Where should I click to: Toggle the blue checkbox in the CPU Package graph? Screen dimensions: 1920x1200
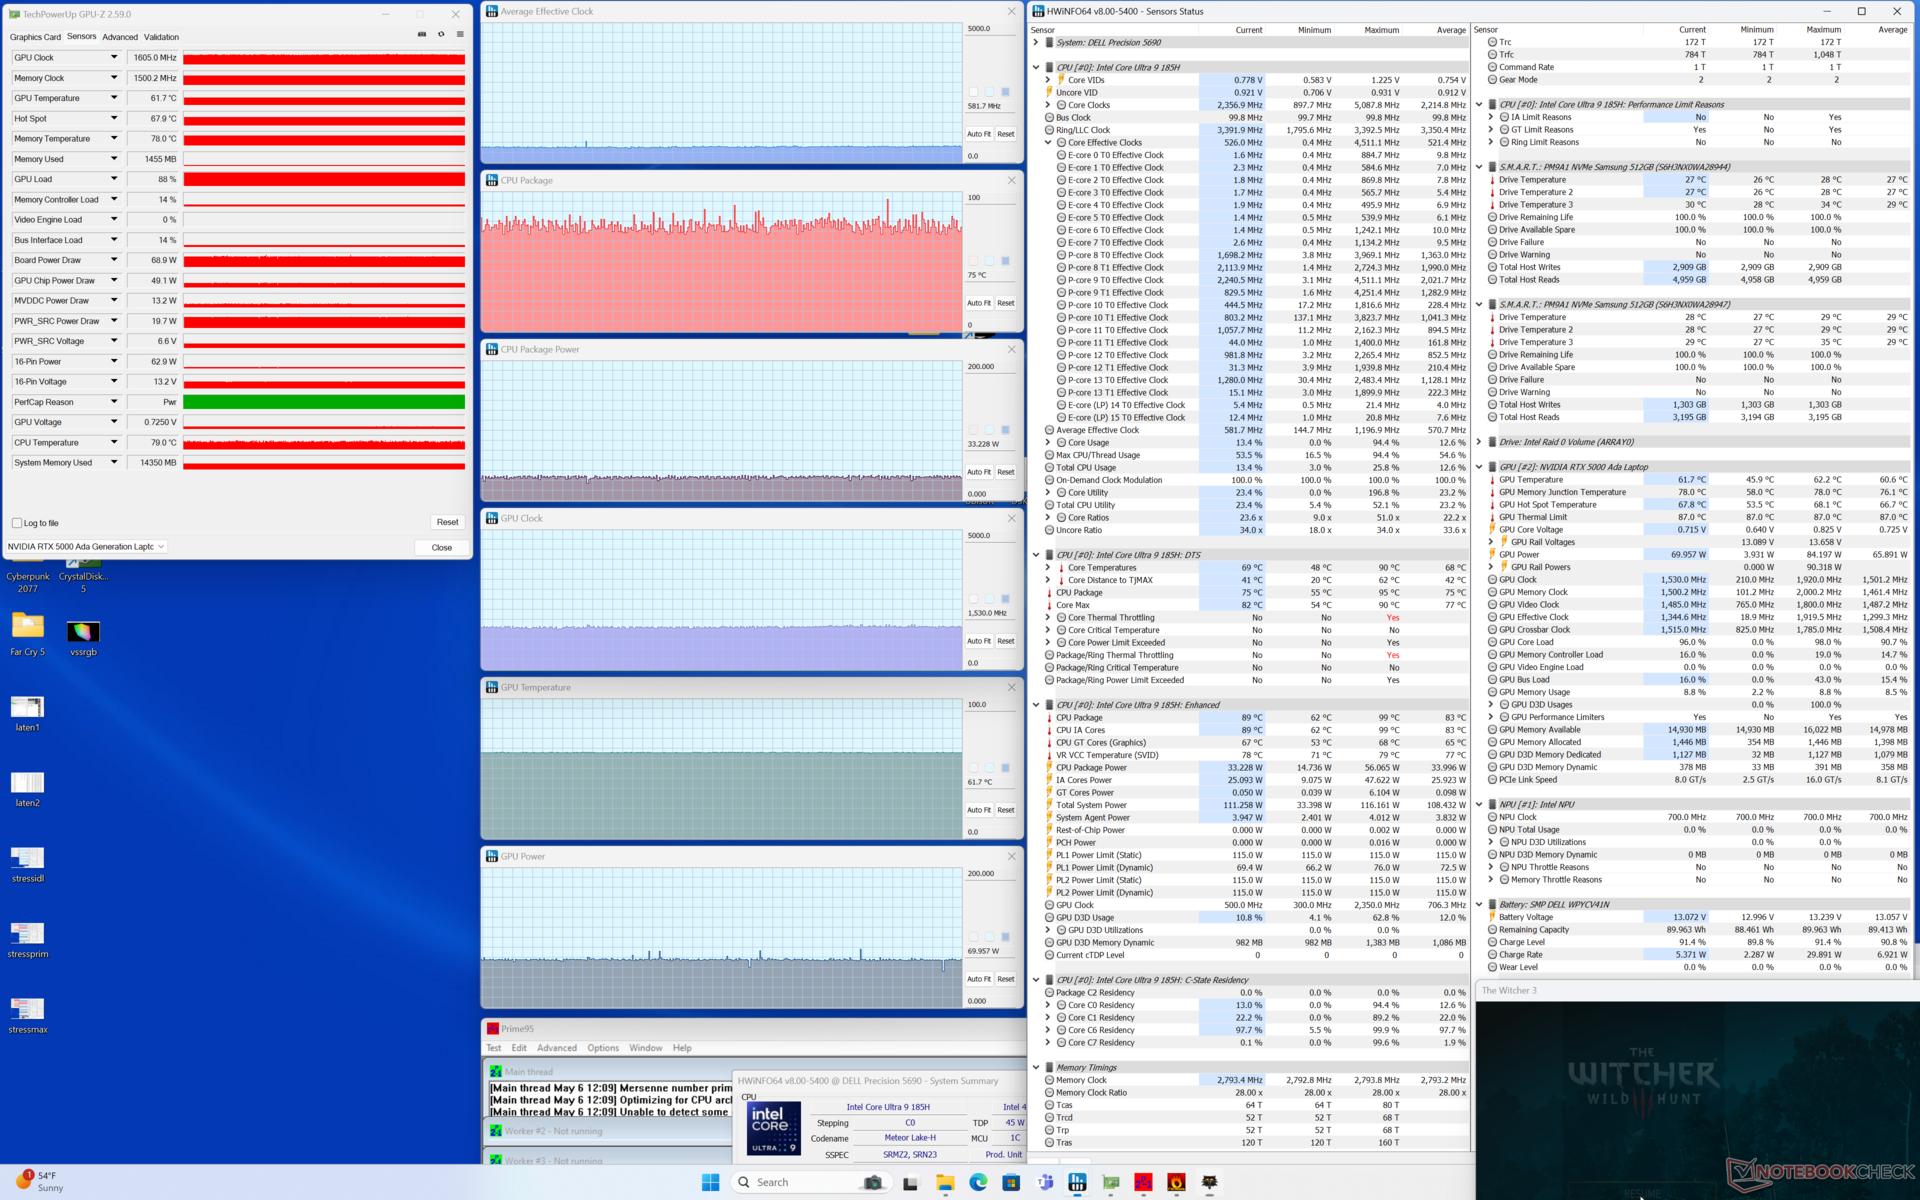tap(1005, 261)
